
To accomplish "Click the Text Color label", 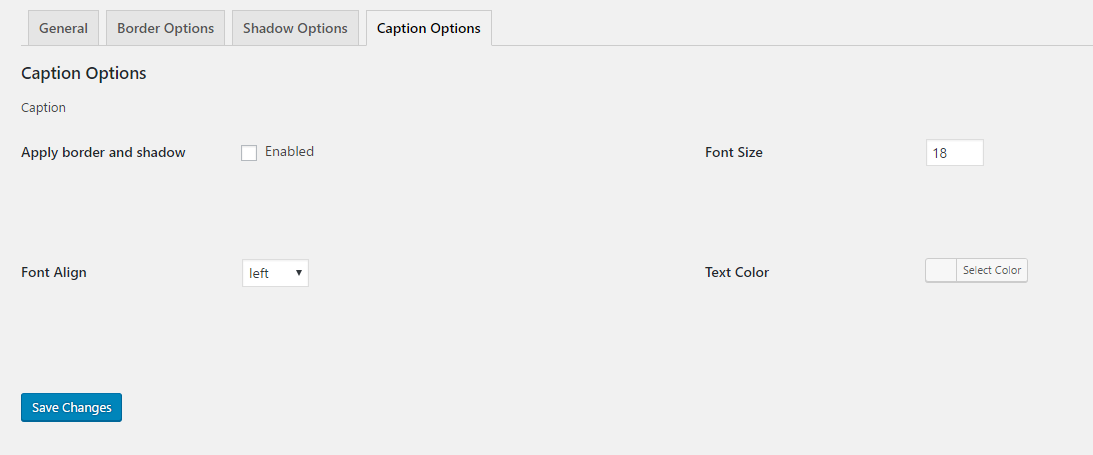I will 737,272.
